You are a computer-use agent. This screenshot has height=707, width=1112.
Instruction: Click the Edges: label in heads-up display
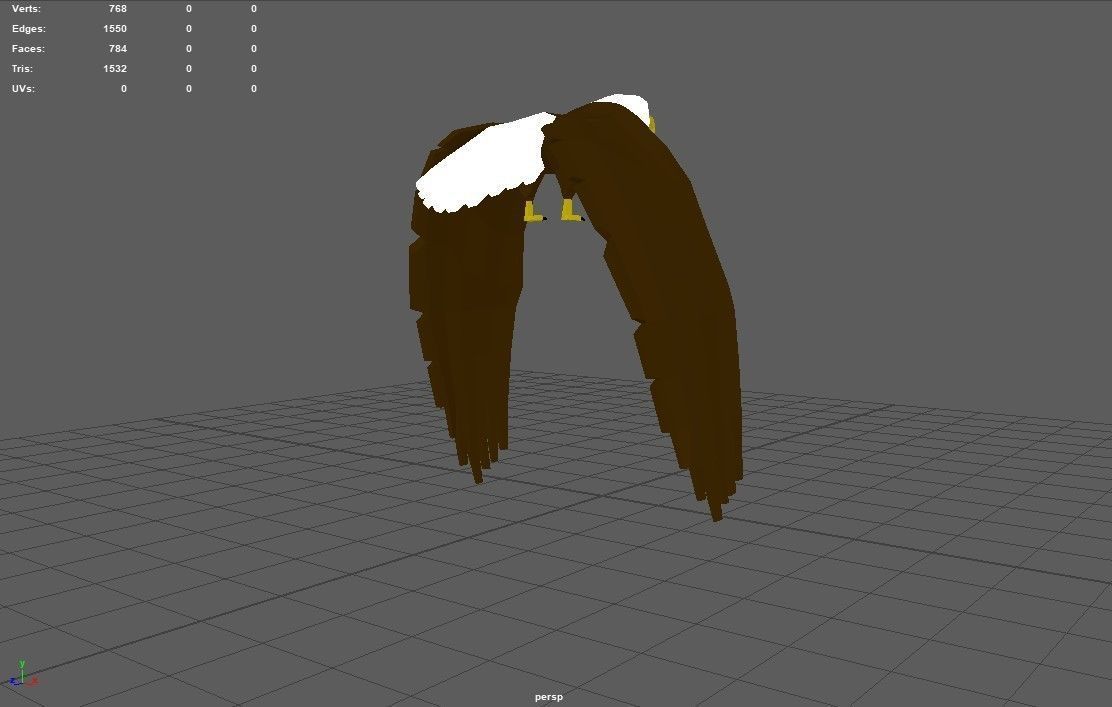pos(28,28)
